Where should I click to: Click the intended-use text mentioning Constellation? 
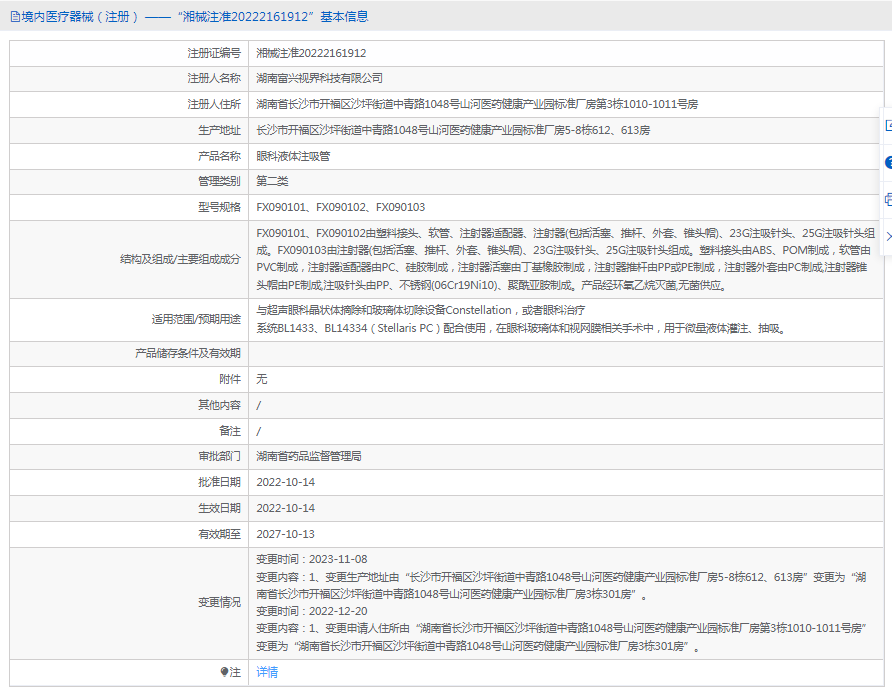coord(521,320)
